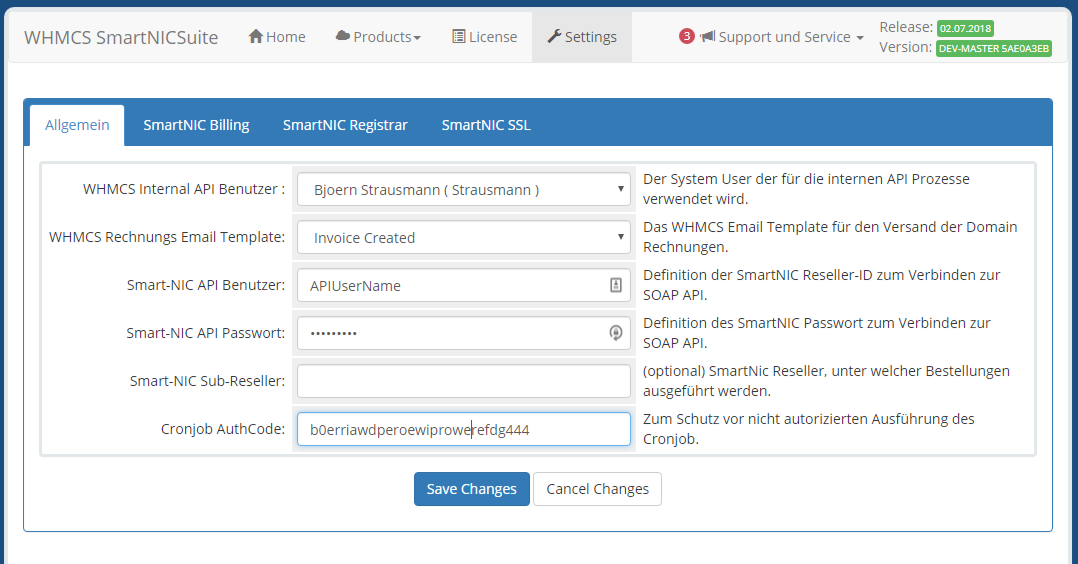The height and width of the screenshot is (564, 1078).
Task: Click the release date badge 02.07.2018
Action: click(x=965, y=28)
